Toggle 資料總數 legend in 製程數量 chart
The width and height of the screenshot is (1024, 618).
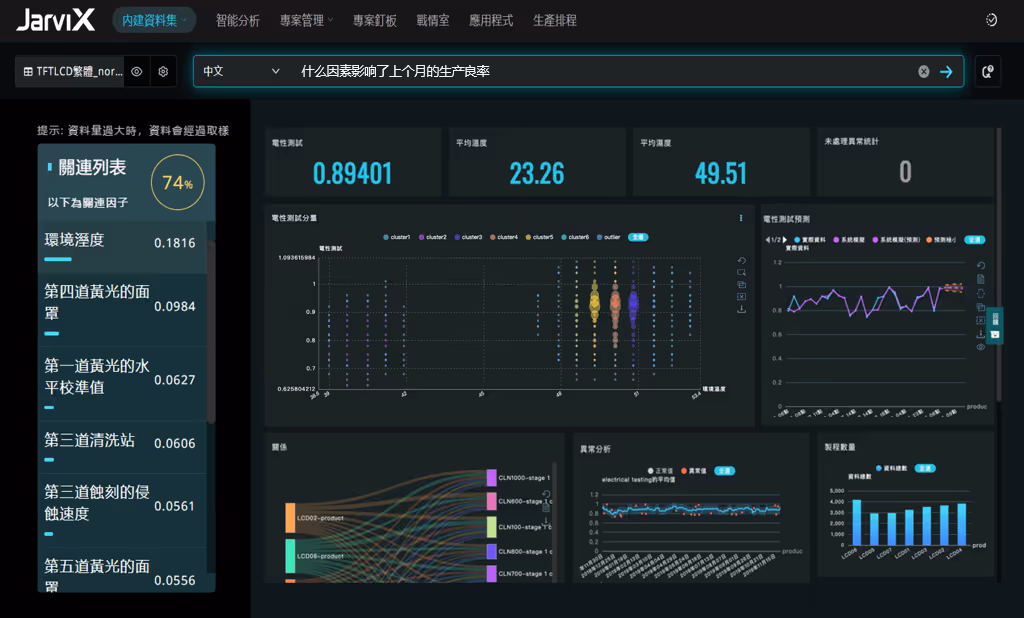pyautogui.click(x=891, y=468)
